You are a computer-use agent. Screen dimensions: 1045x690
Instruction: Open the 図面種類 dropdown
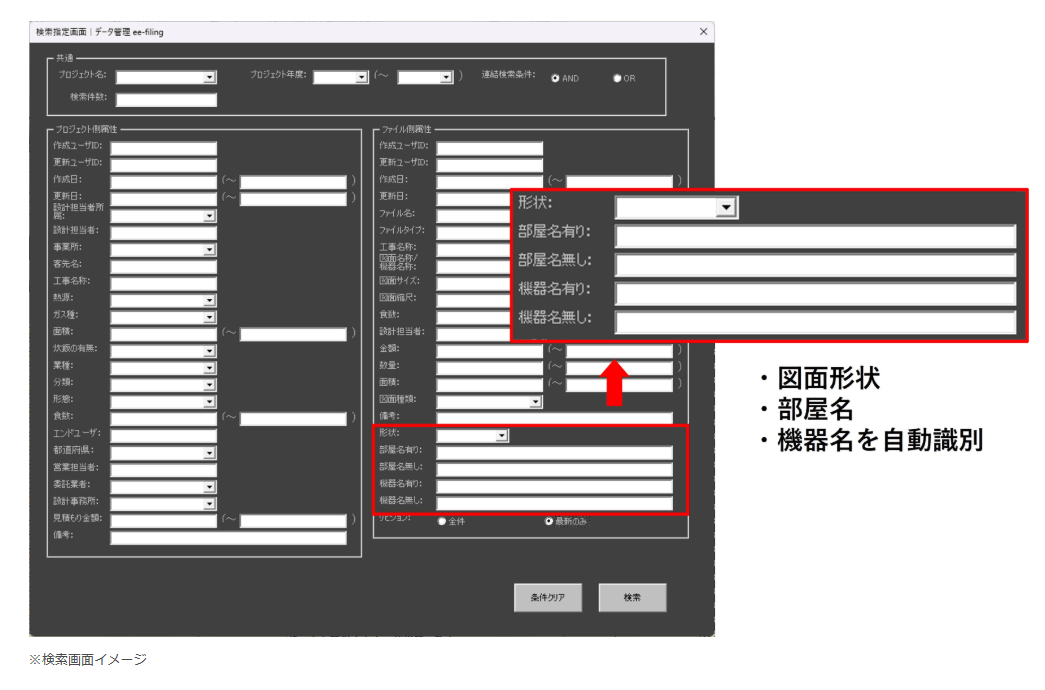535,401
